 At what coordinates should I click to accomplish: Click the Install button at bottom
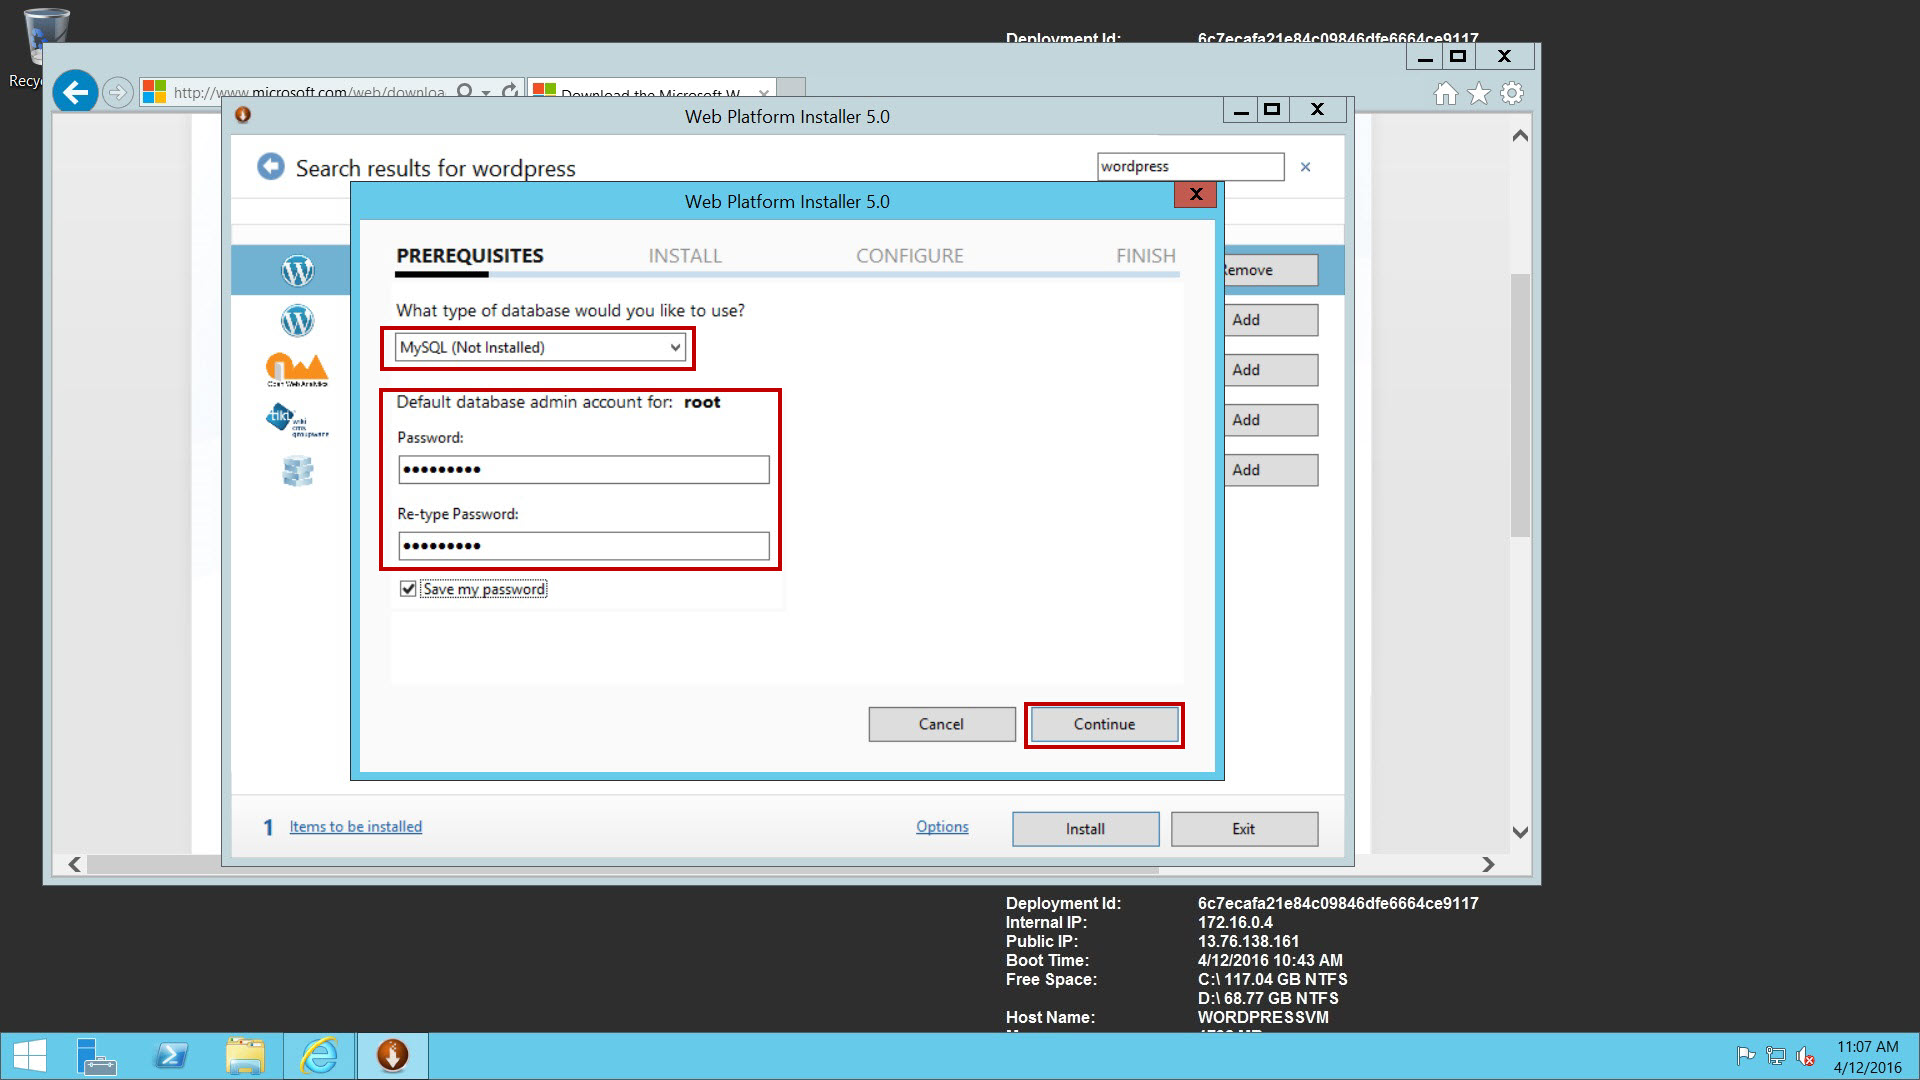1085,829
